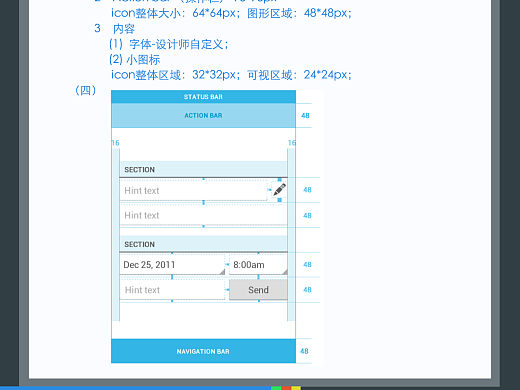The width and height of the screenshot is (520, 390).
Task: Open the Dec 25, 2011 date dropdown
Action: 172,265
